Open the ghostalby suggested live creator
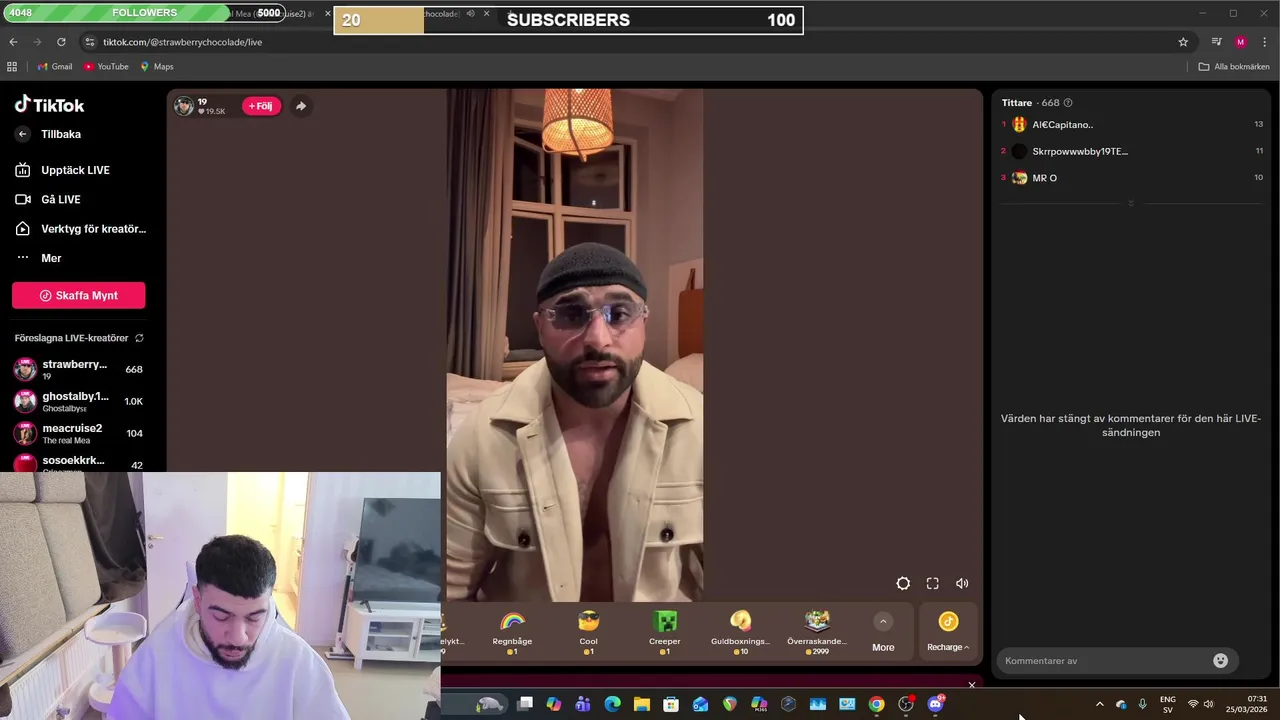The image size is (1280, 720). (x=78, y=401)
